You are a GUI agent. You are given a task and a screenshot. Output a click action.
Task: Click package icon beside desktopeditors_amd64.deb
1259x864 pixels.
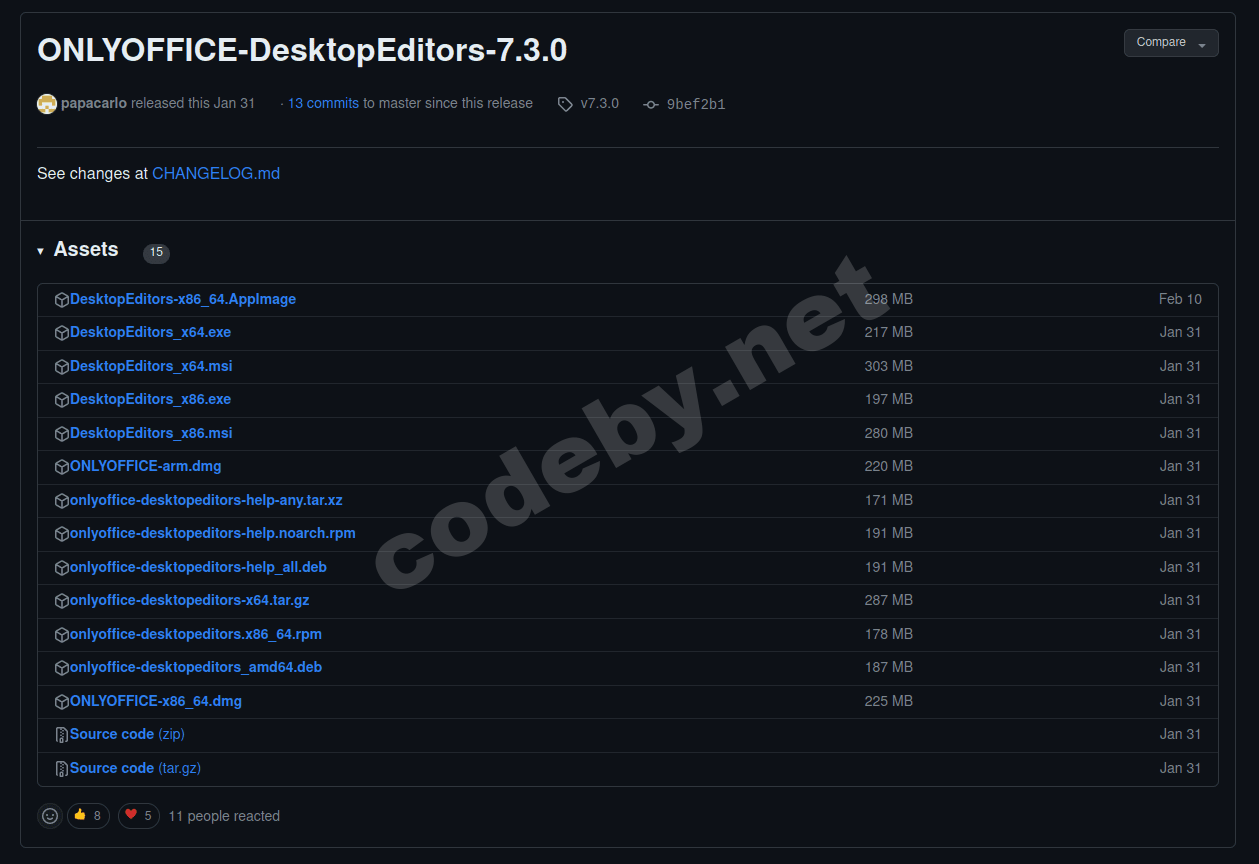point(62,668)
